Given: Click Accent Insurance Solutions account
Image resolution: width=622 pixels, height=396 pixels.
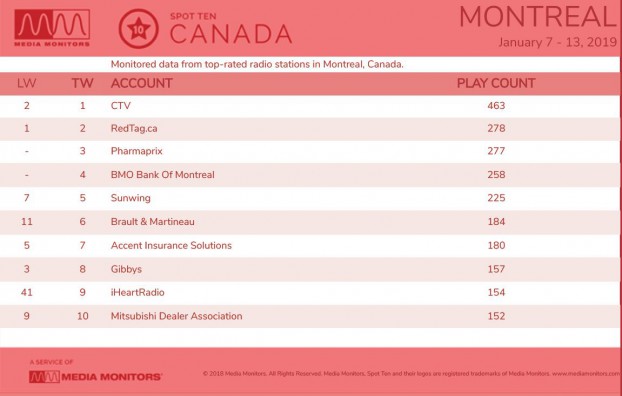Looking at the screenshot, I should pyautogui.click(x=171, y=245).
